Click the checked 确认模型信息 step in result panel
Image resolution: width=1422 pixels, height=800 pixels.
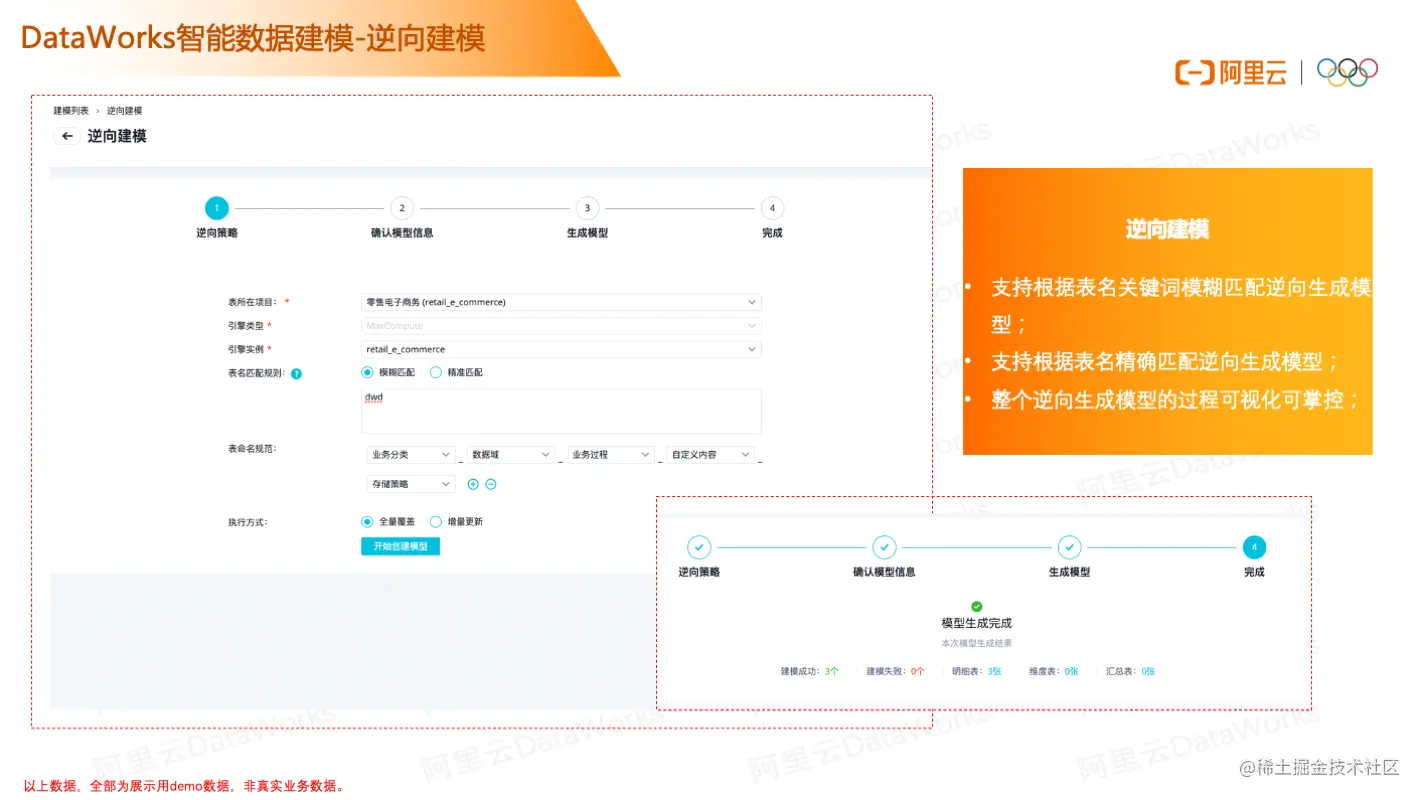884,547
